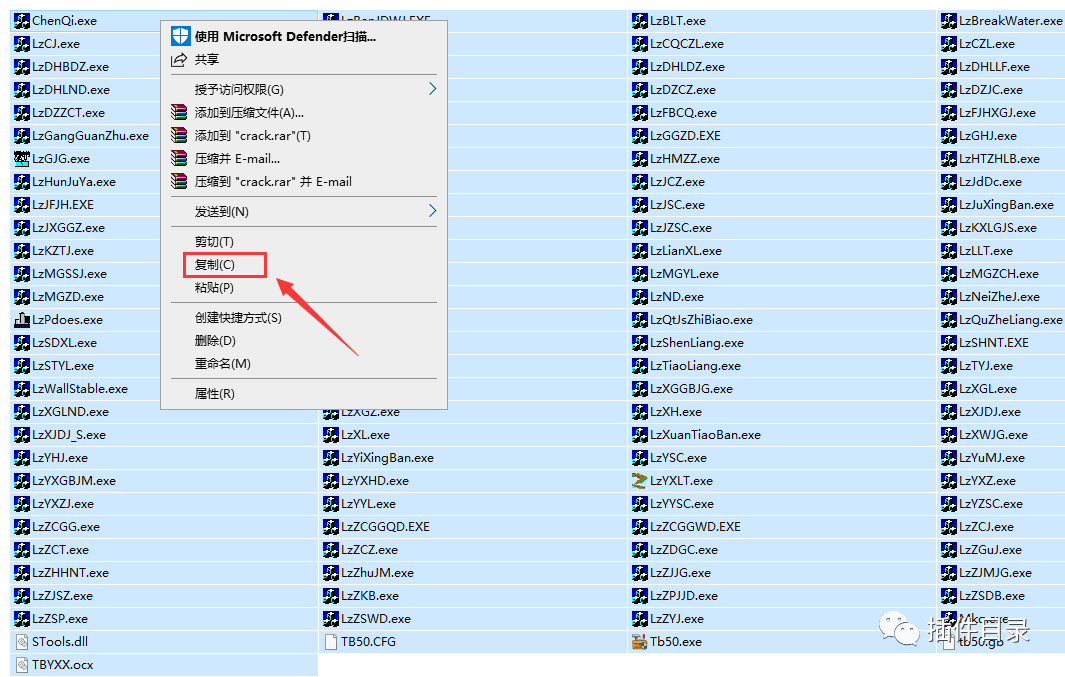Select file name LzGangGuanZhu.exe

click(90, 136)
